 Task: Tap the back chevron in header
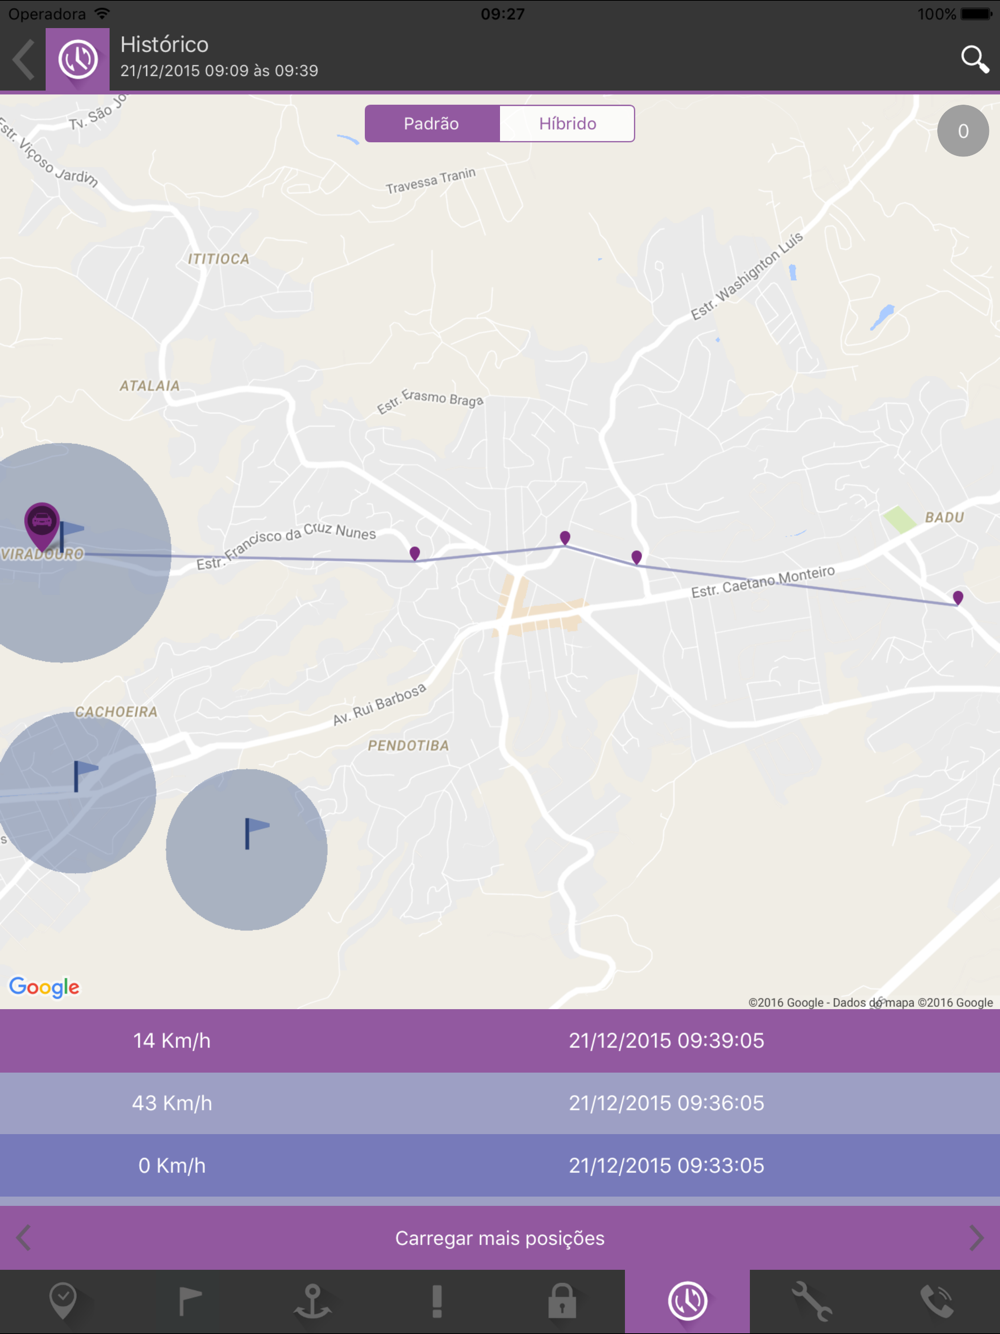[x=24, y=60]
